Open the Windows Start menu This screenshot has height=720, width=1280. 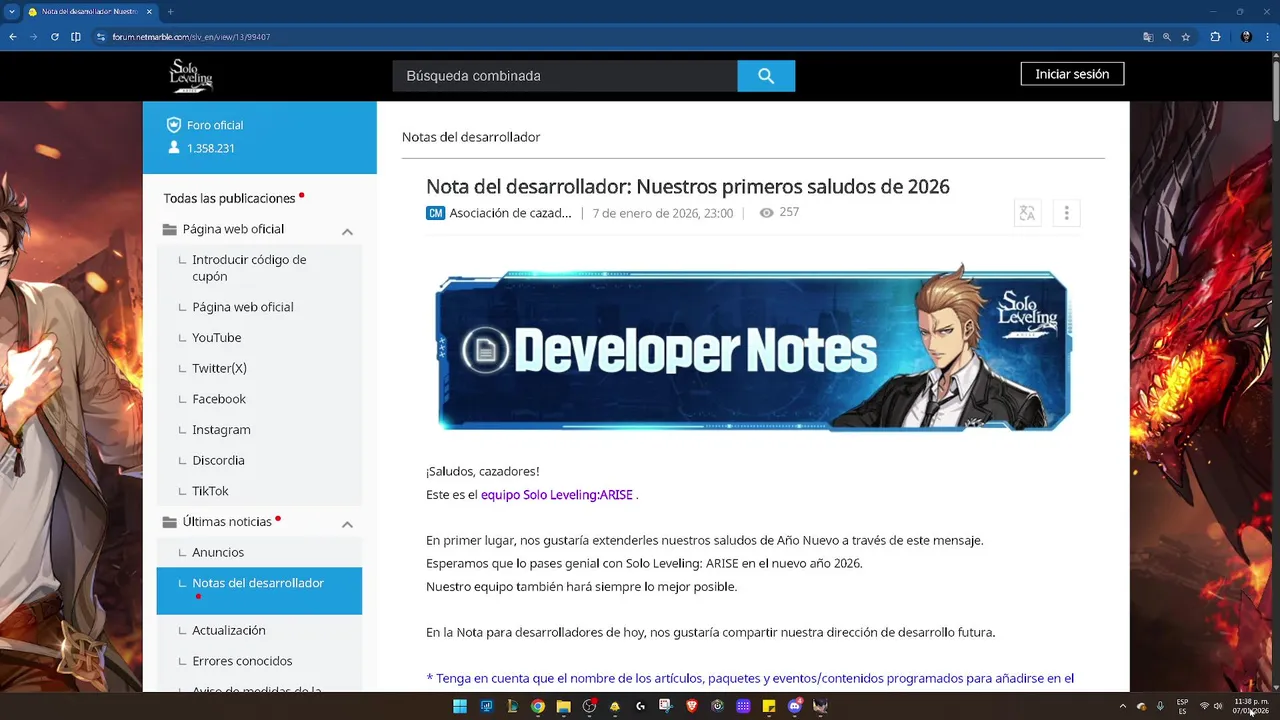tap(460, 706)
